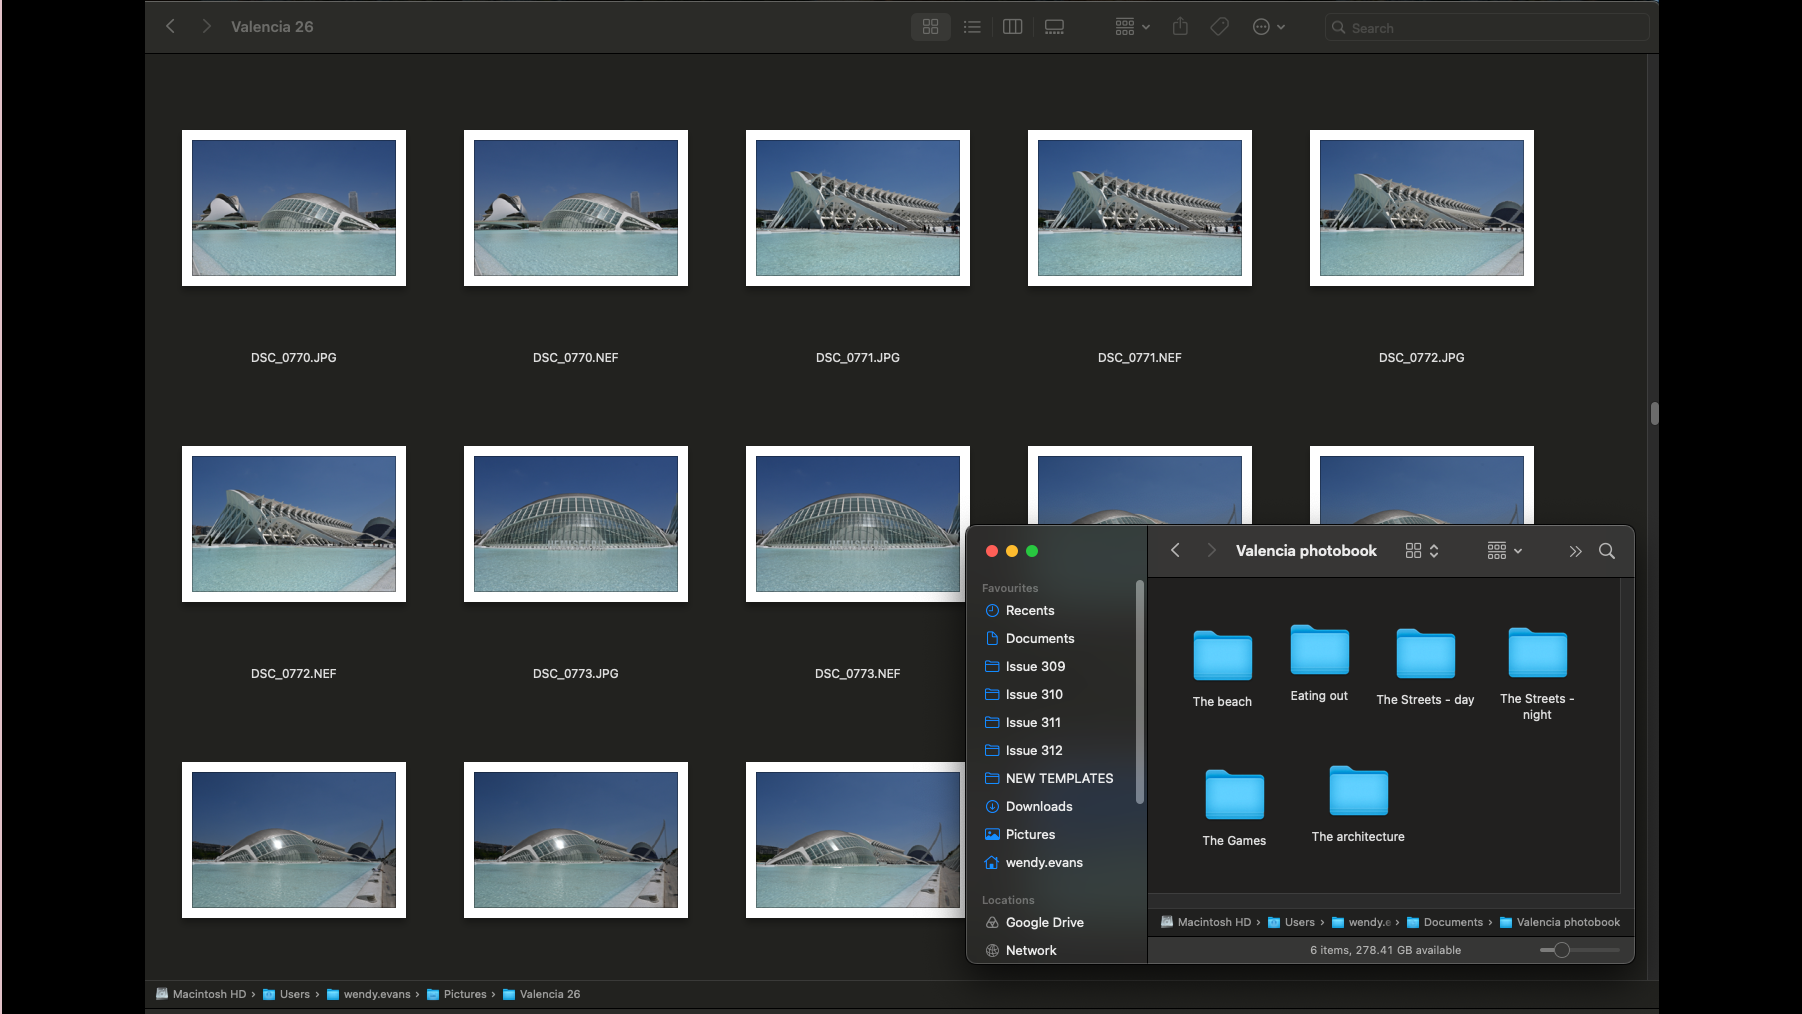Select the DSC_0771.NEF thumbnail
This screenshot has height=1014, width=1802.
pyautogui.click(x=1140, y=208)
